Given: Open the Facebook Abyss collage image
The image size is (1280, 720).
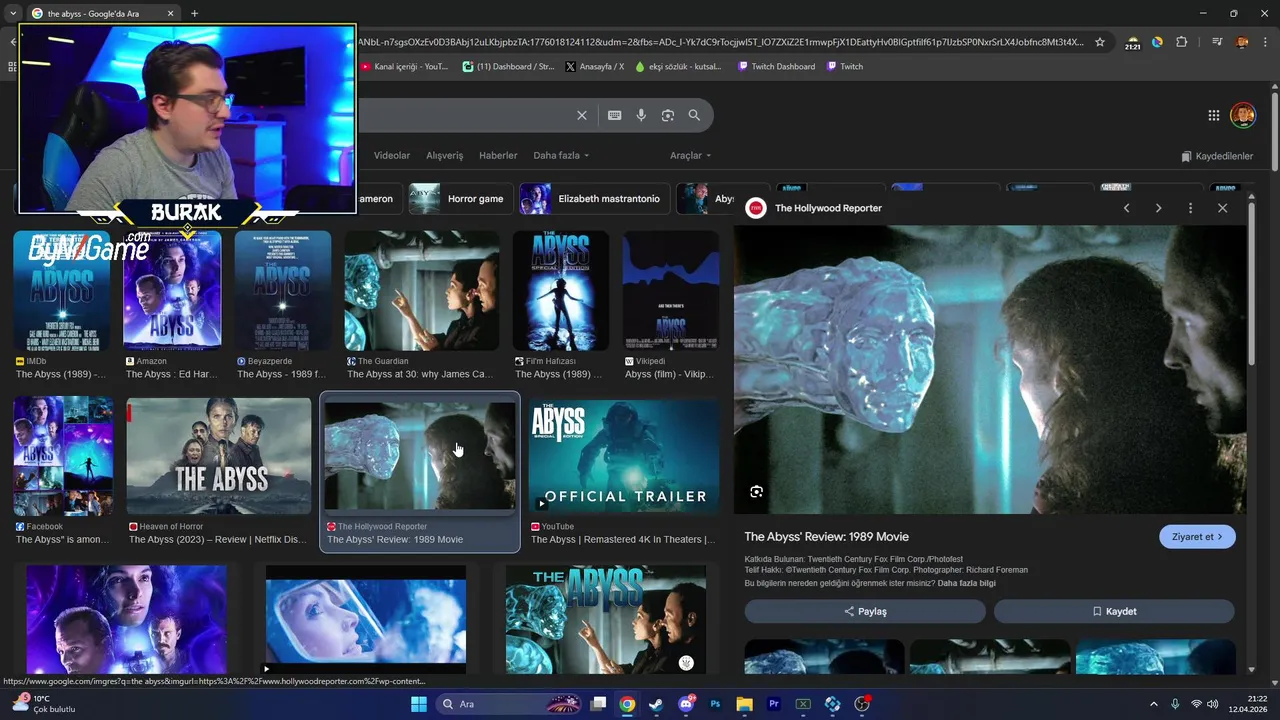Looking at the screenshot, I should [x=63, y=456].
